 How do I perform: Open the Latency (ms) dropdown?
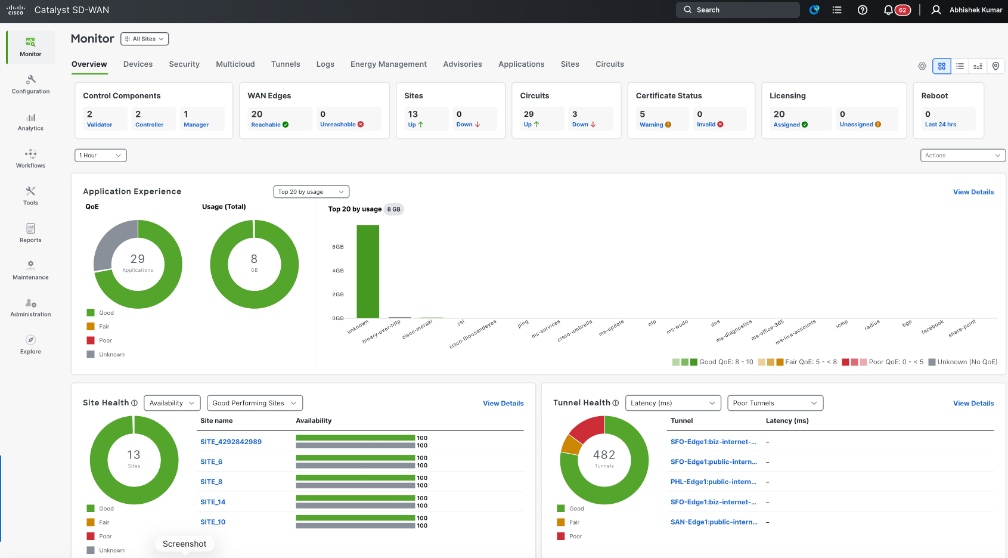pyautogui.click(x=672, y=403)
